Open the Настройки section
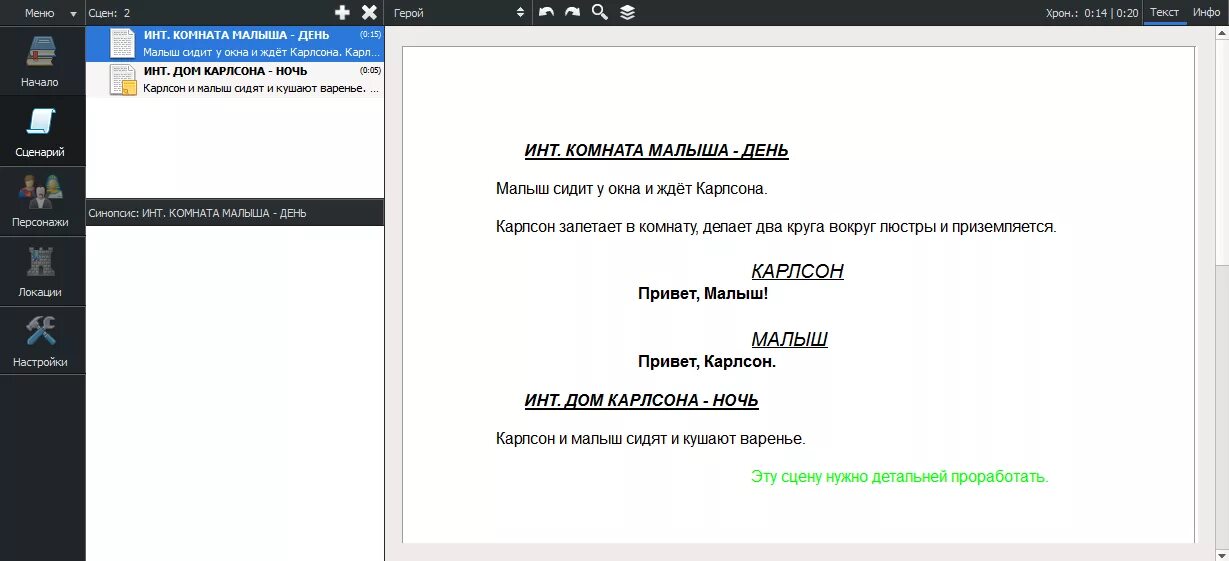This screenshot has width=1229, height=561. 42,341
